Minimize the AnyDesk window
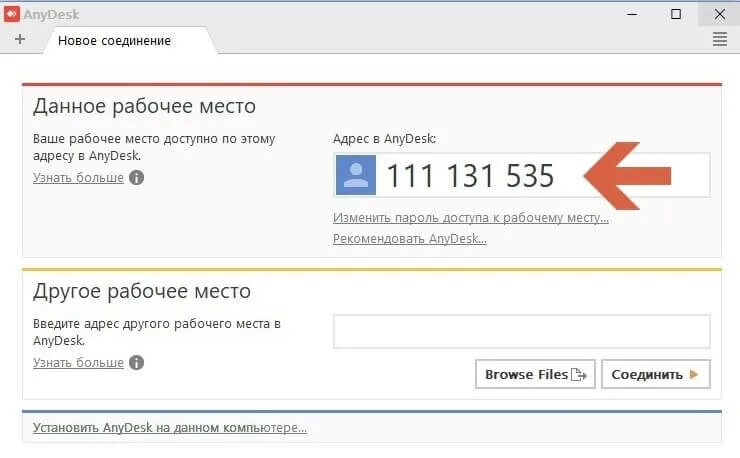This screenshot has width=740, height=458. point(632,14)
